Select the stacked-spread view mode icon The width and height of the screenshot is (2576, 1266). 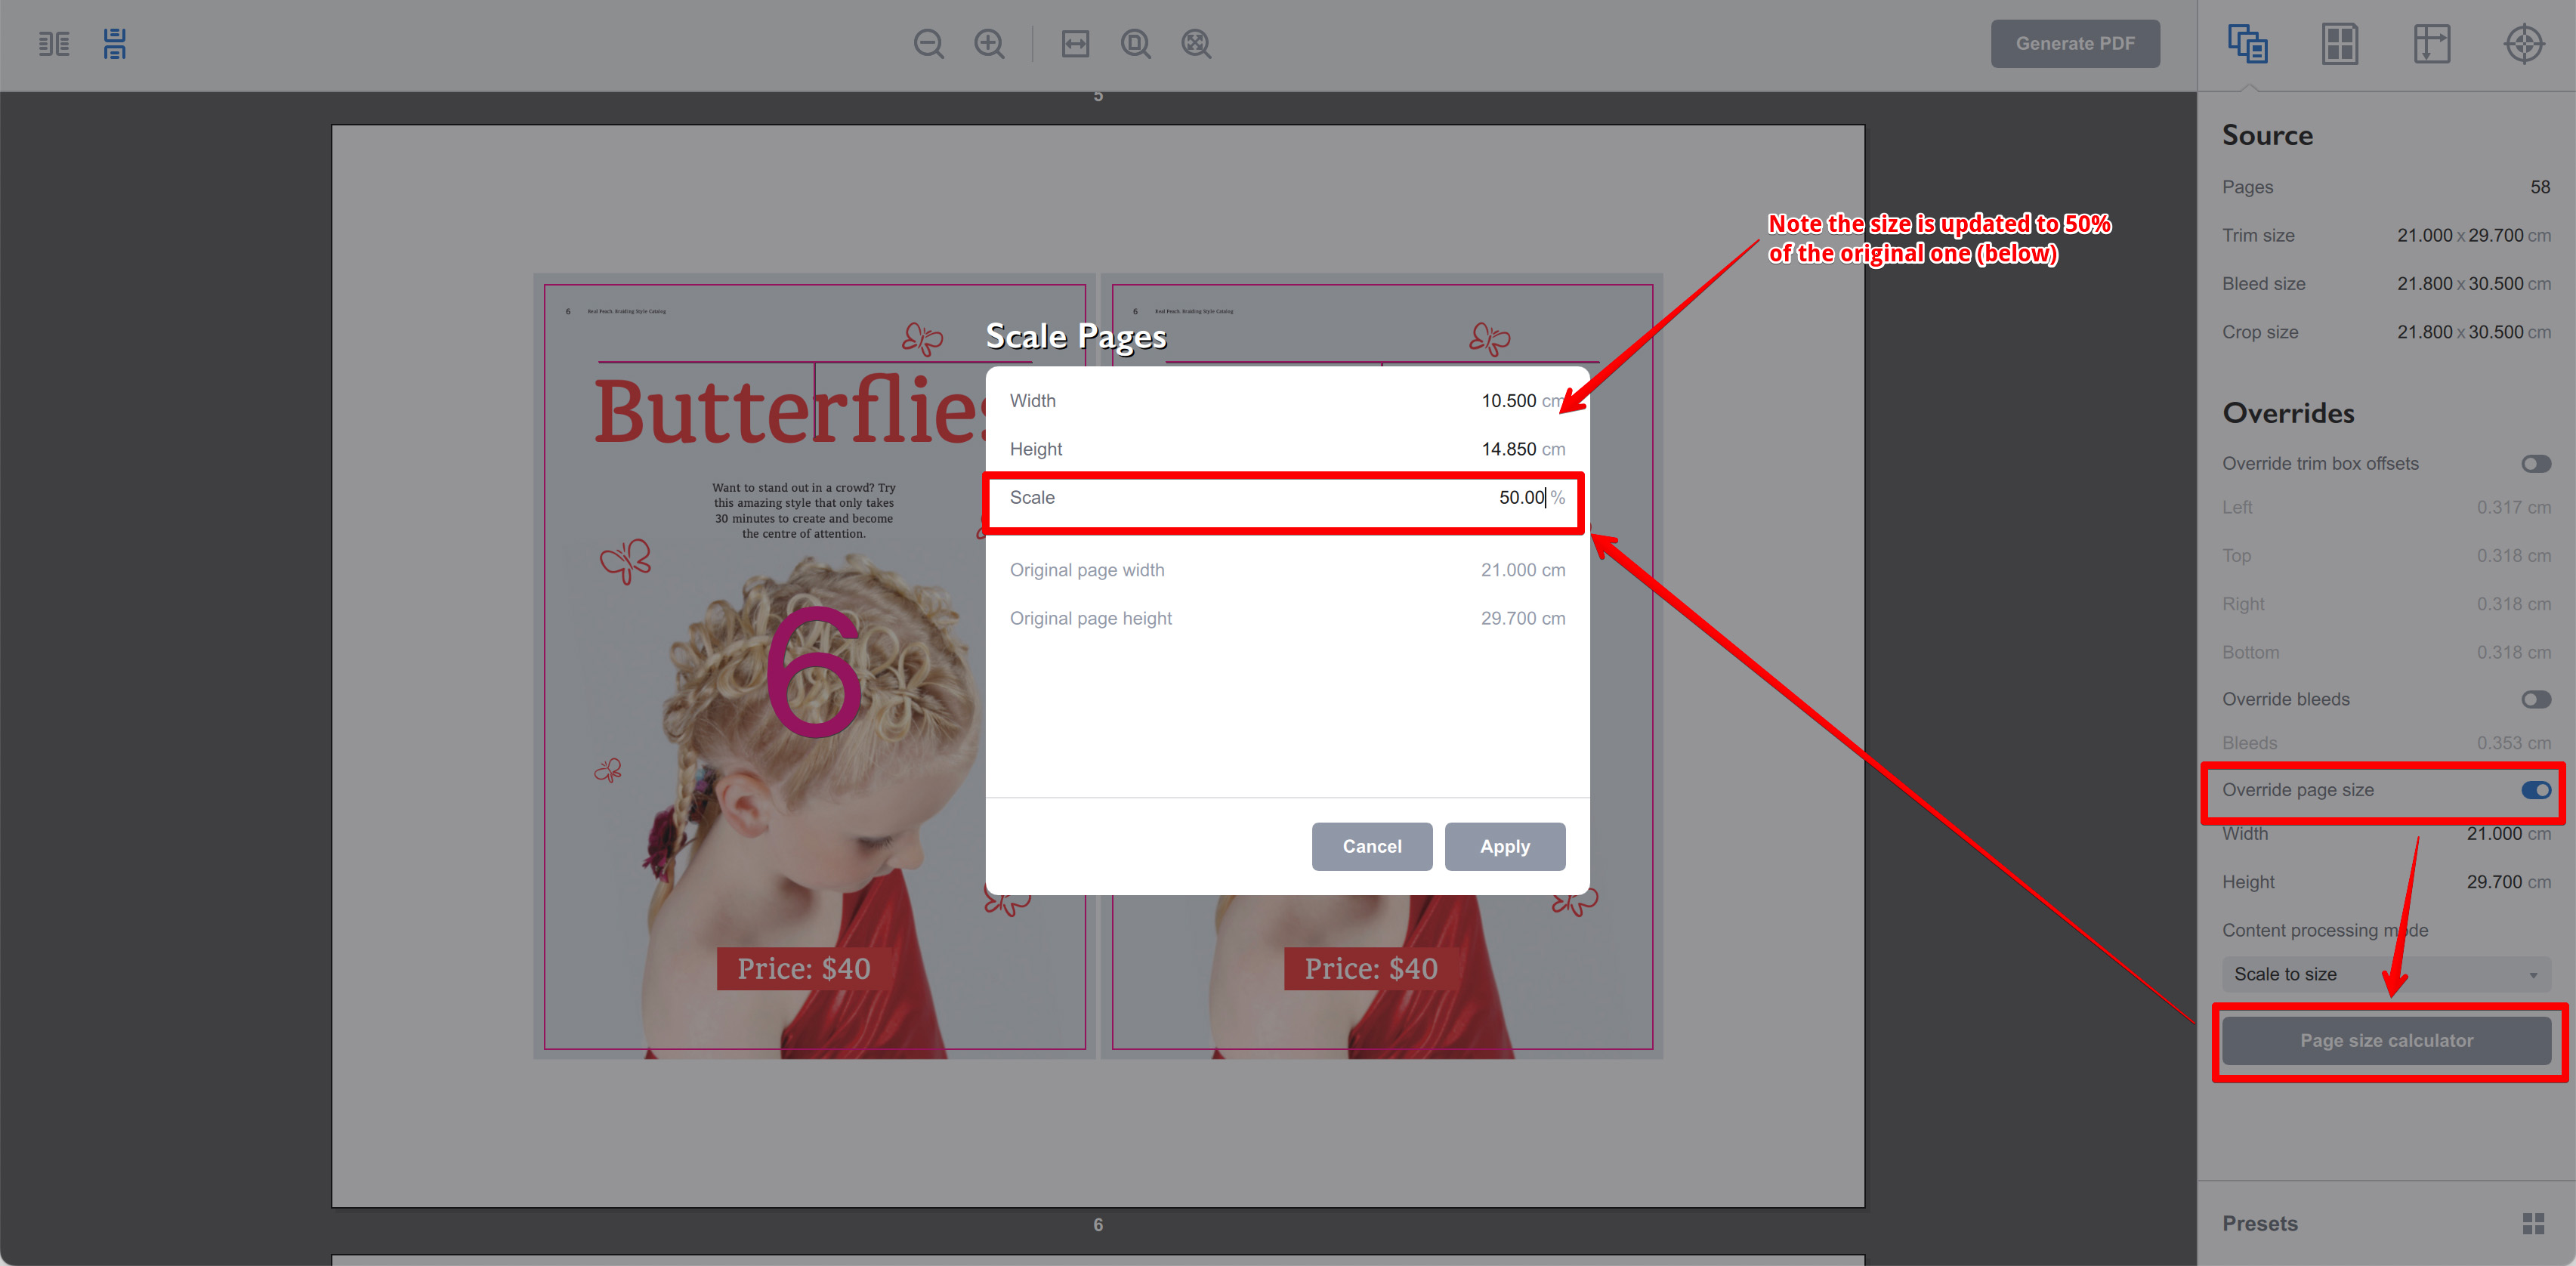pos(114,44)
